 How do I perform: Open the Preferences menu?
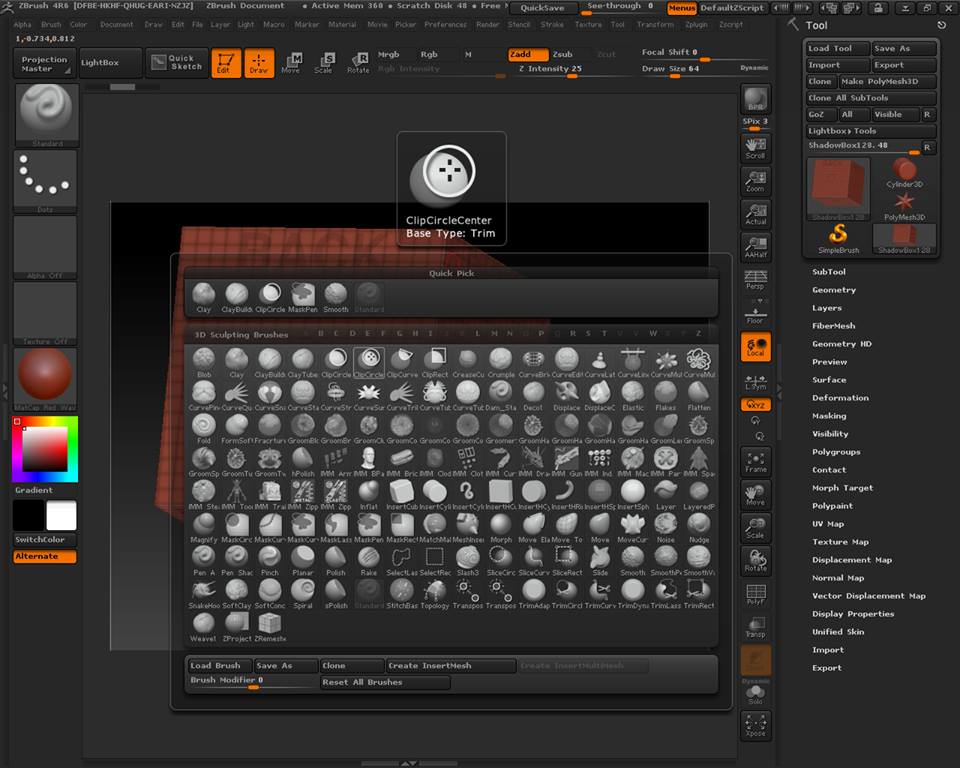click(x=445, y=24)
